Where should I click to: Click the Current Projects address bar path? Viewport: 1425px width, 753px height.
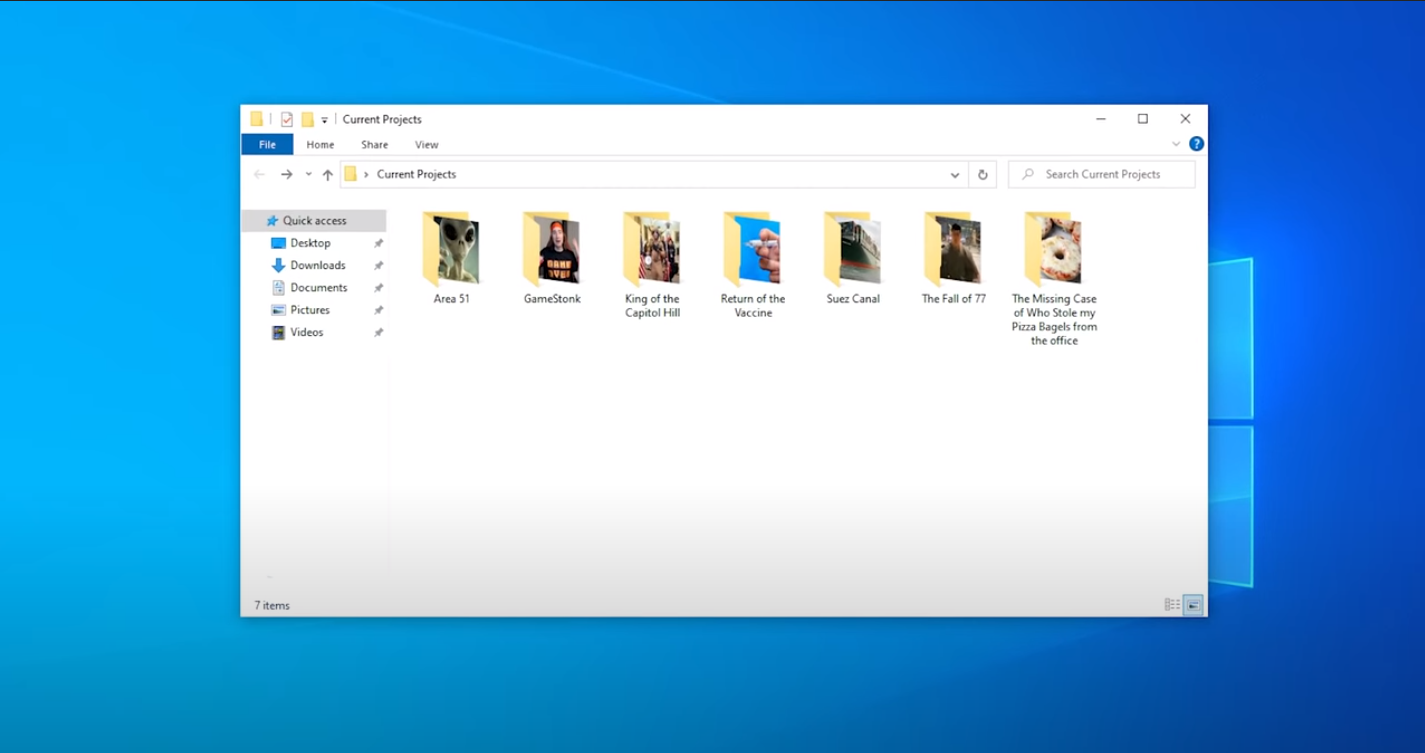[416, 174]
